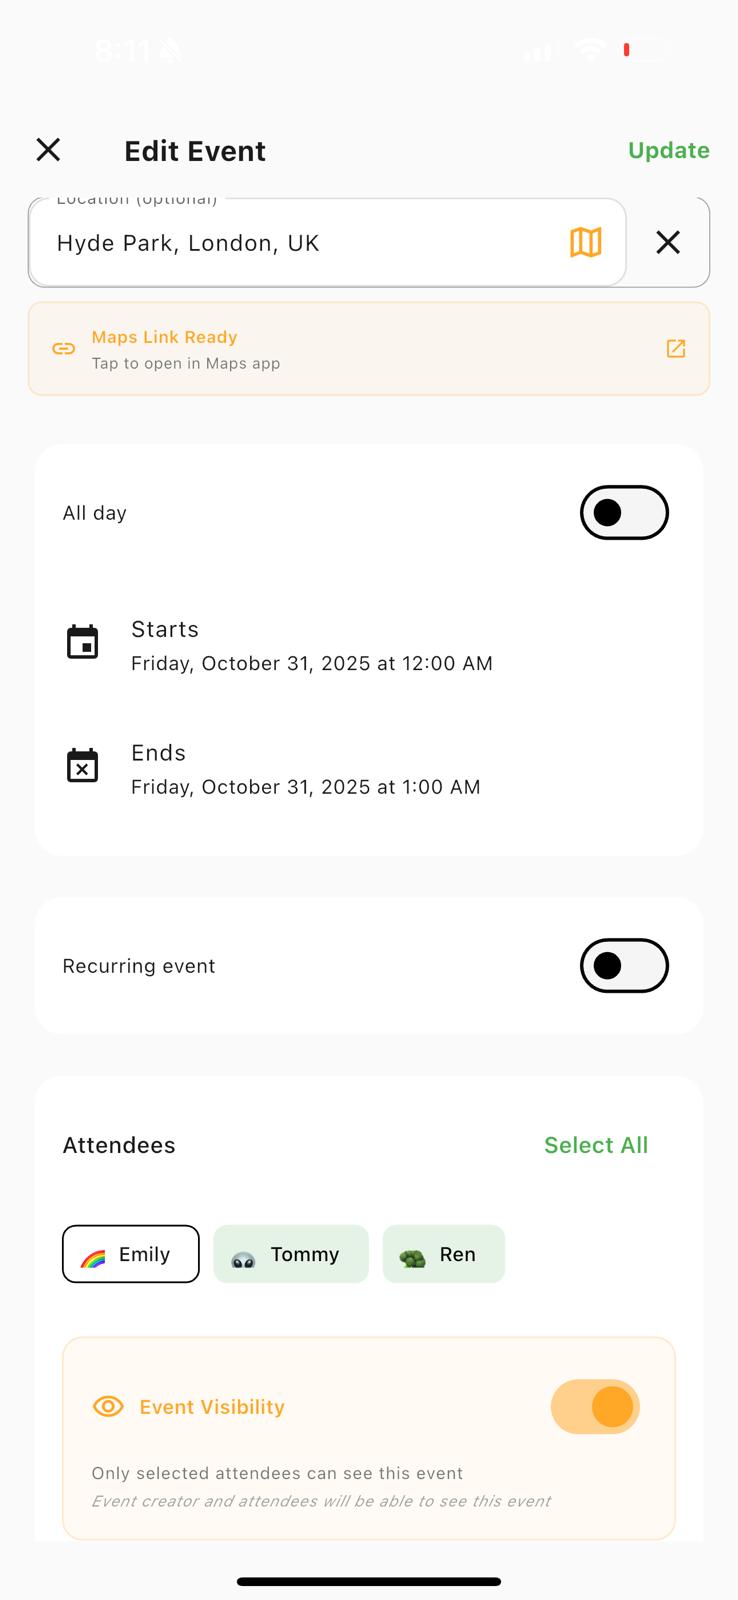Viewport: 738px width, 1600px height.
Task: Enable the All day switch
Action: click(624, 513)
